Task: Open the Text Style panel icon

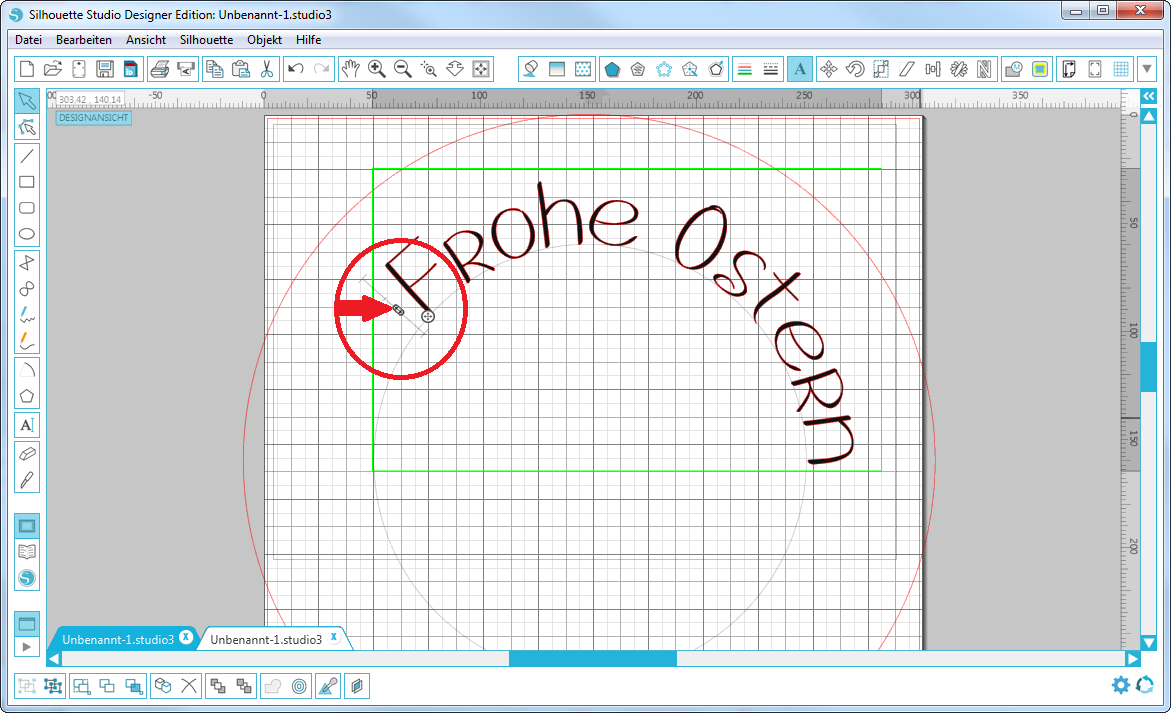Action: click(x=799, y=69)
